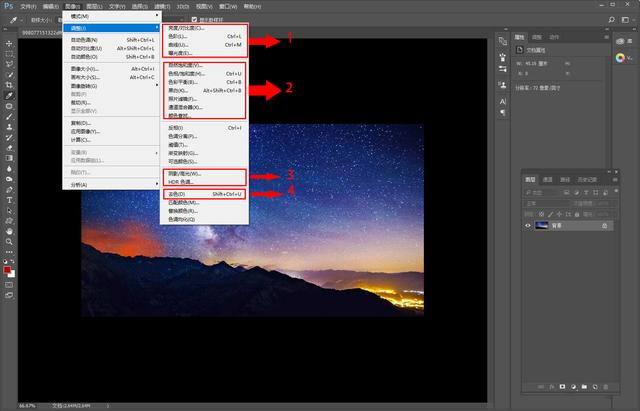
Task: Toggle the 显示取样环 checkbox
Action: (194, 19)
